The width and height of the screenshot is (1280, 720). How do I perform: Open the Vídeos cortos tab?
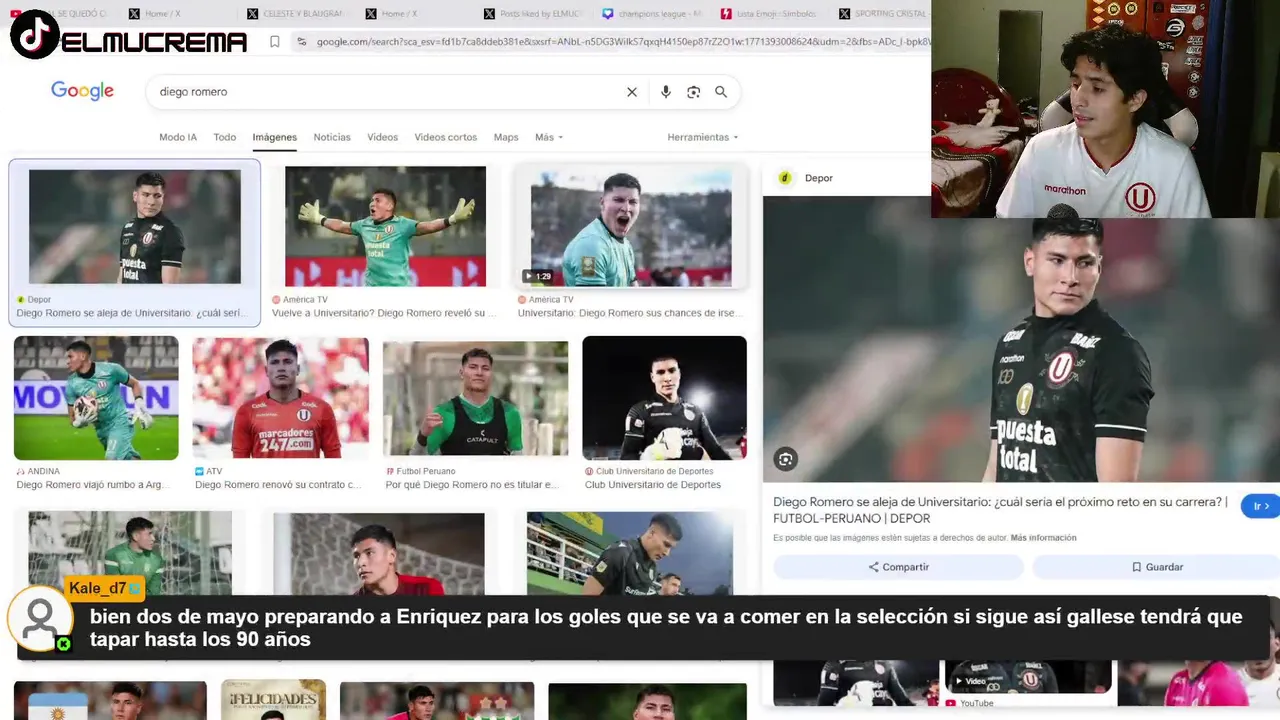pyautogui.click(x=446, y=137)
